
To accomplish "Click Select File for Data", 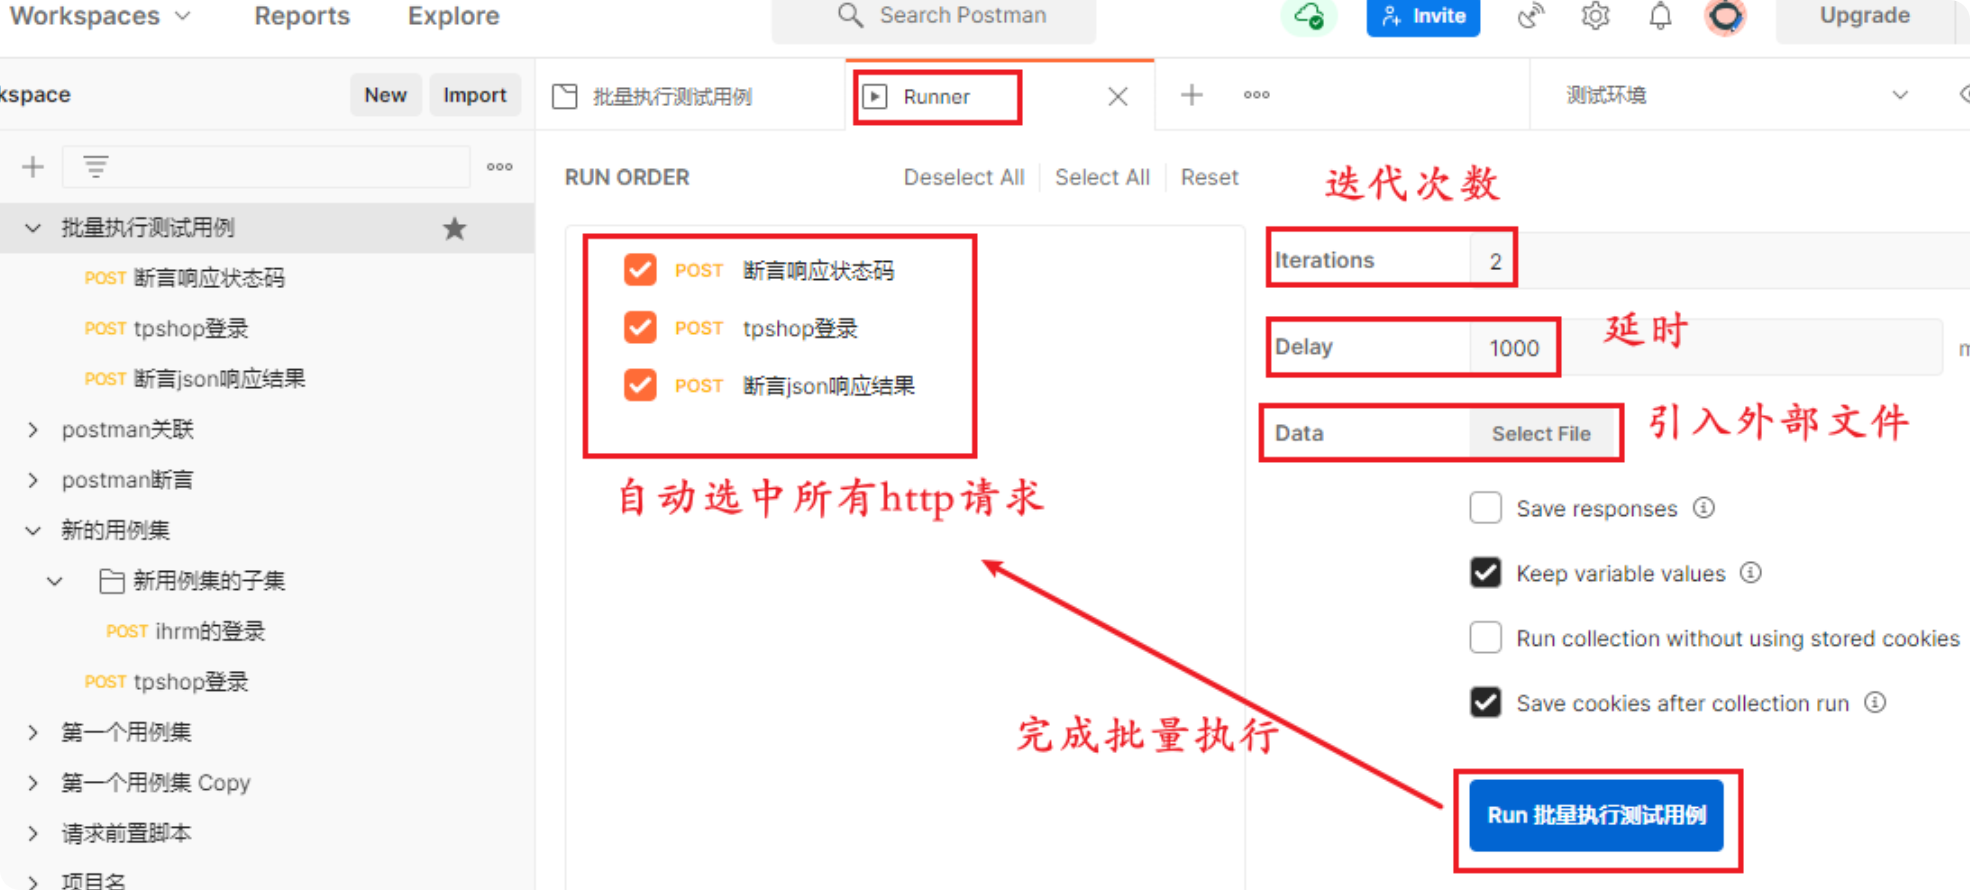I will [x=1541, y=433].
